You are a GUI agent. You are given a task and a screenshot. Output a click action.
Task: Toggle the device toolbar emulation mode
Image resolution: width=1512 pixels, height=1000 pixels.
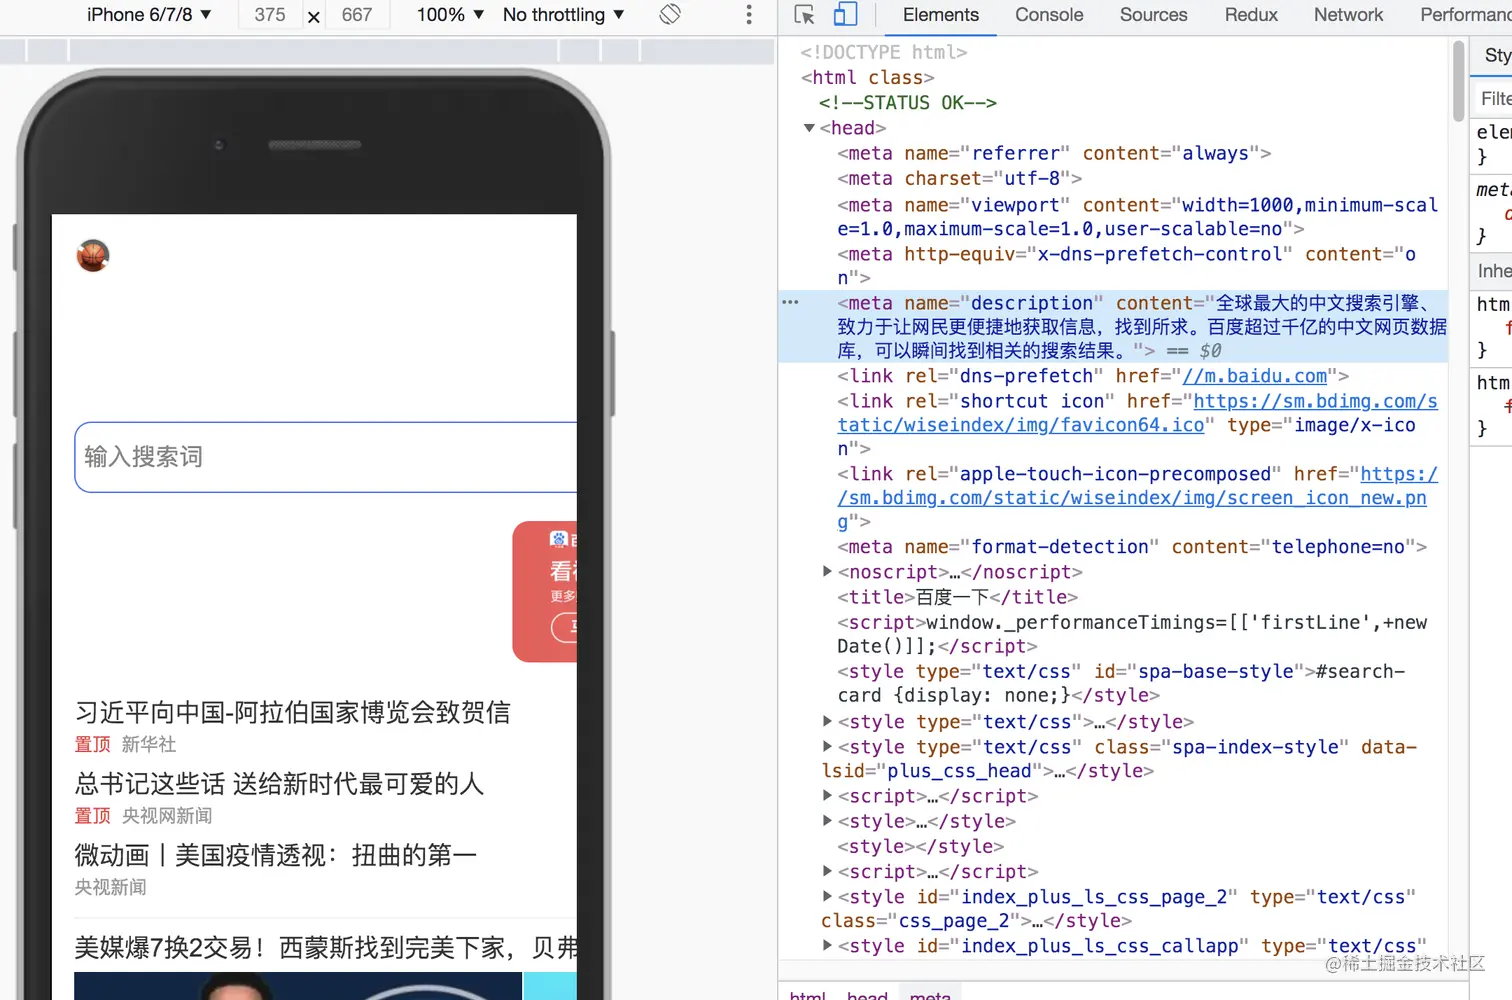click(x=845, y=14)
